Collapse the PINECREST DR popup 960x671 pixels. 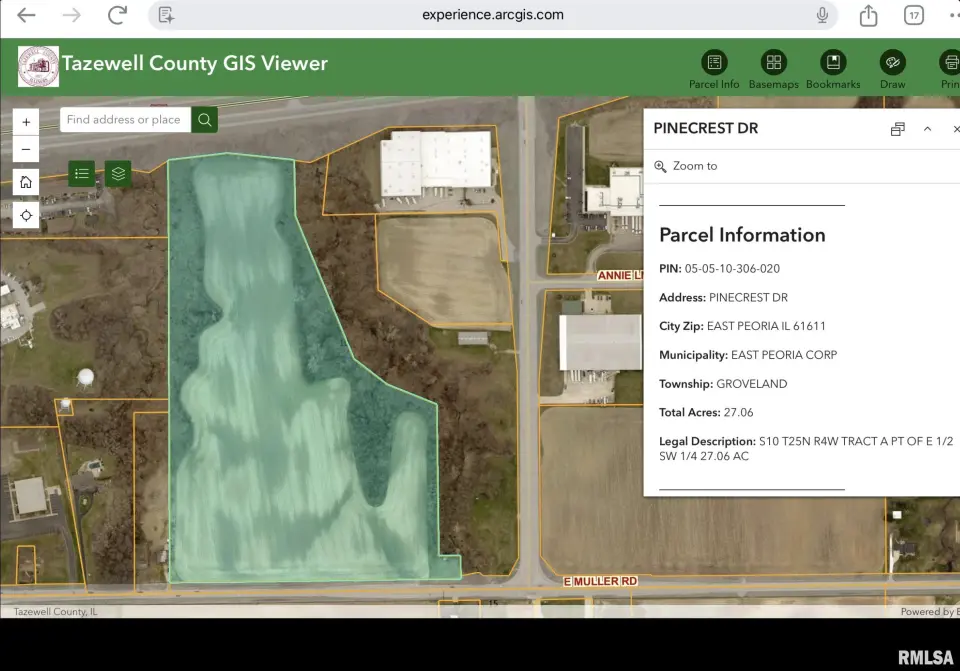pos(927,129)
